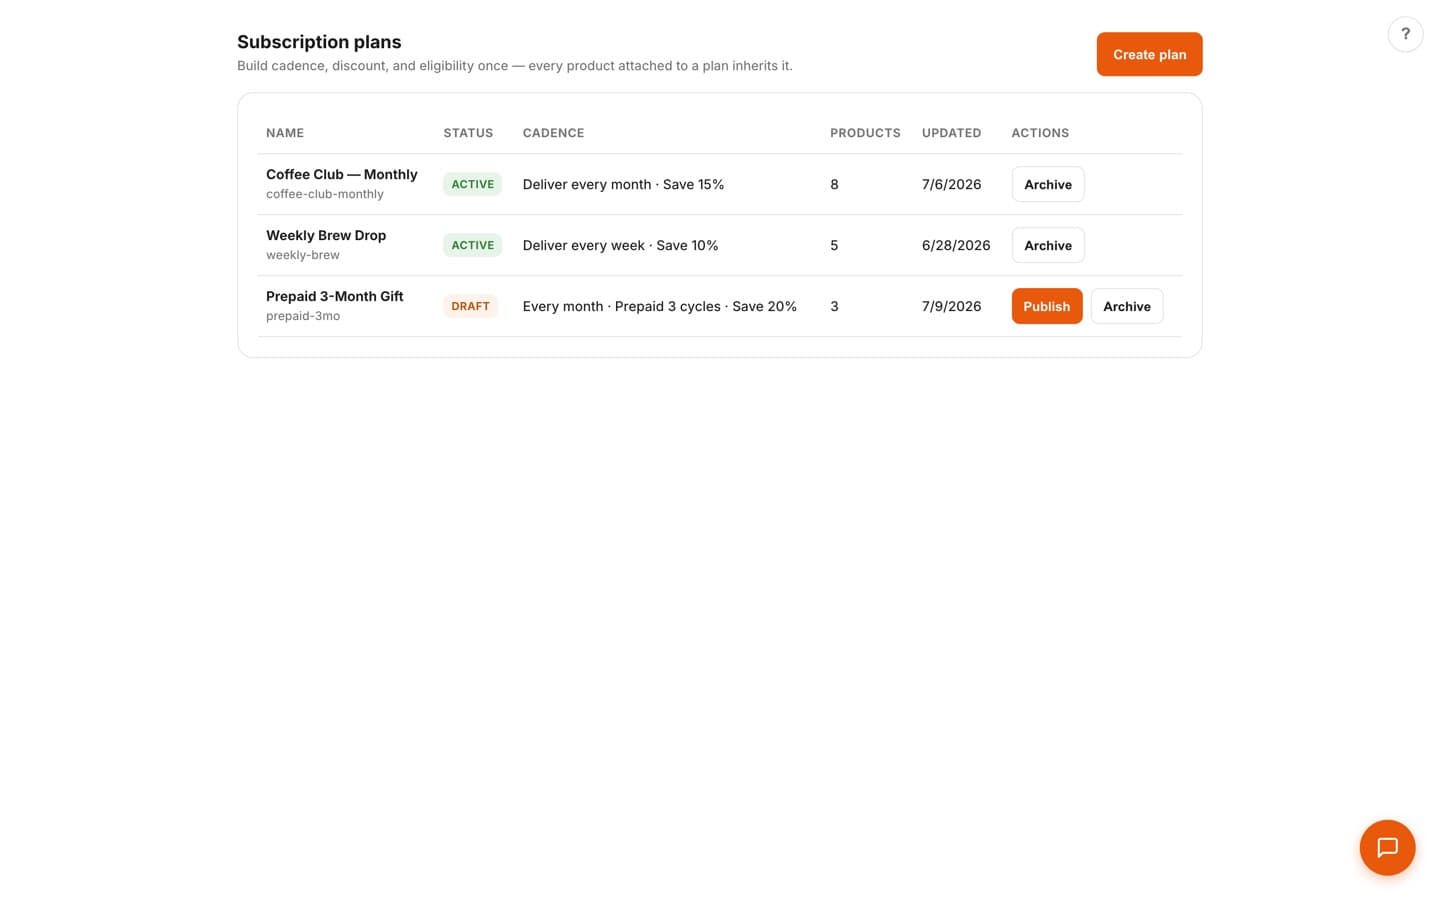
Task: Publish the Prepaid 3-Month Gift plan
Action: point(1046,306)
